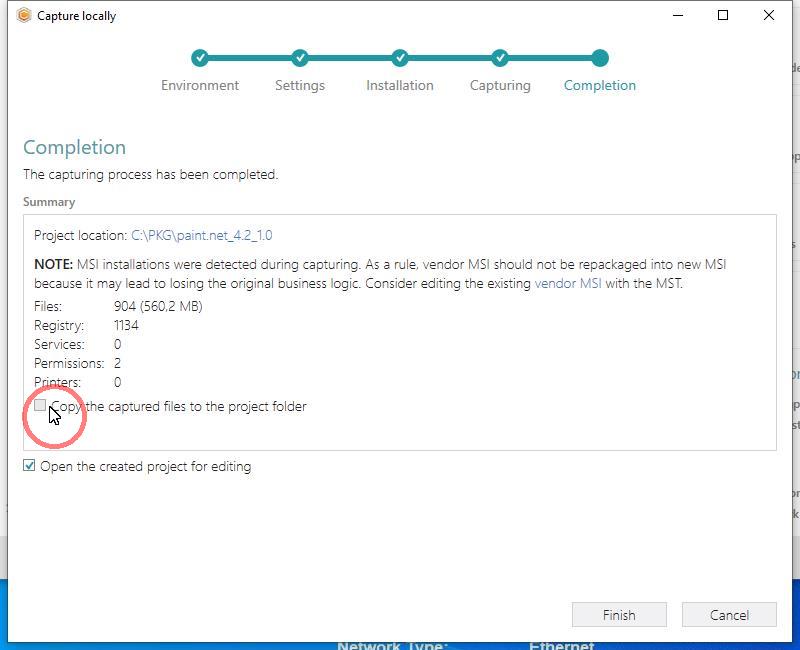Go to the Capturing step label

point(500,86)
